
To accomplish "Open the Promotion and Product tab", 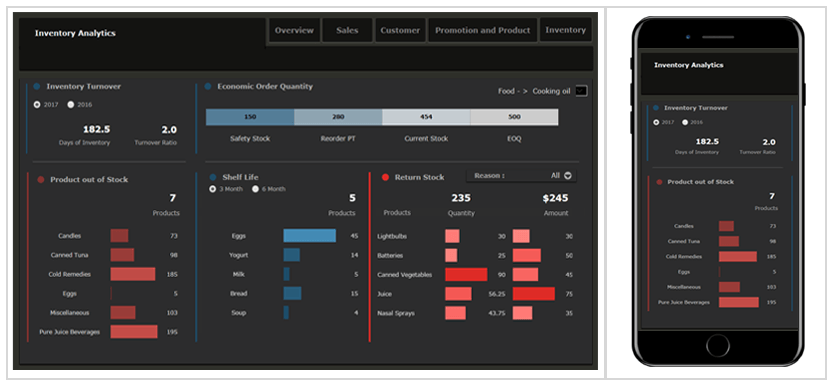I will point(482,30).
